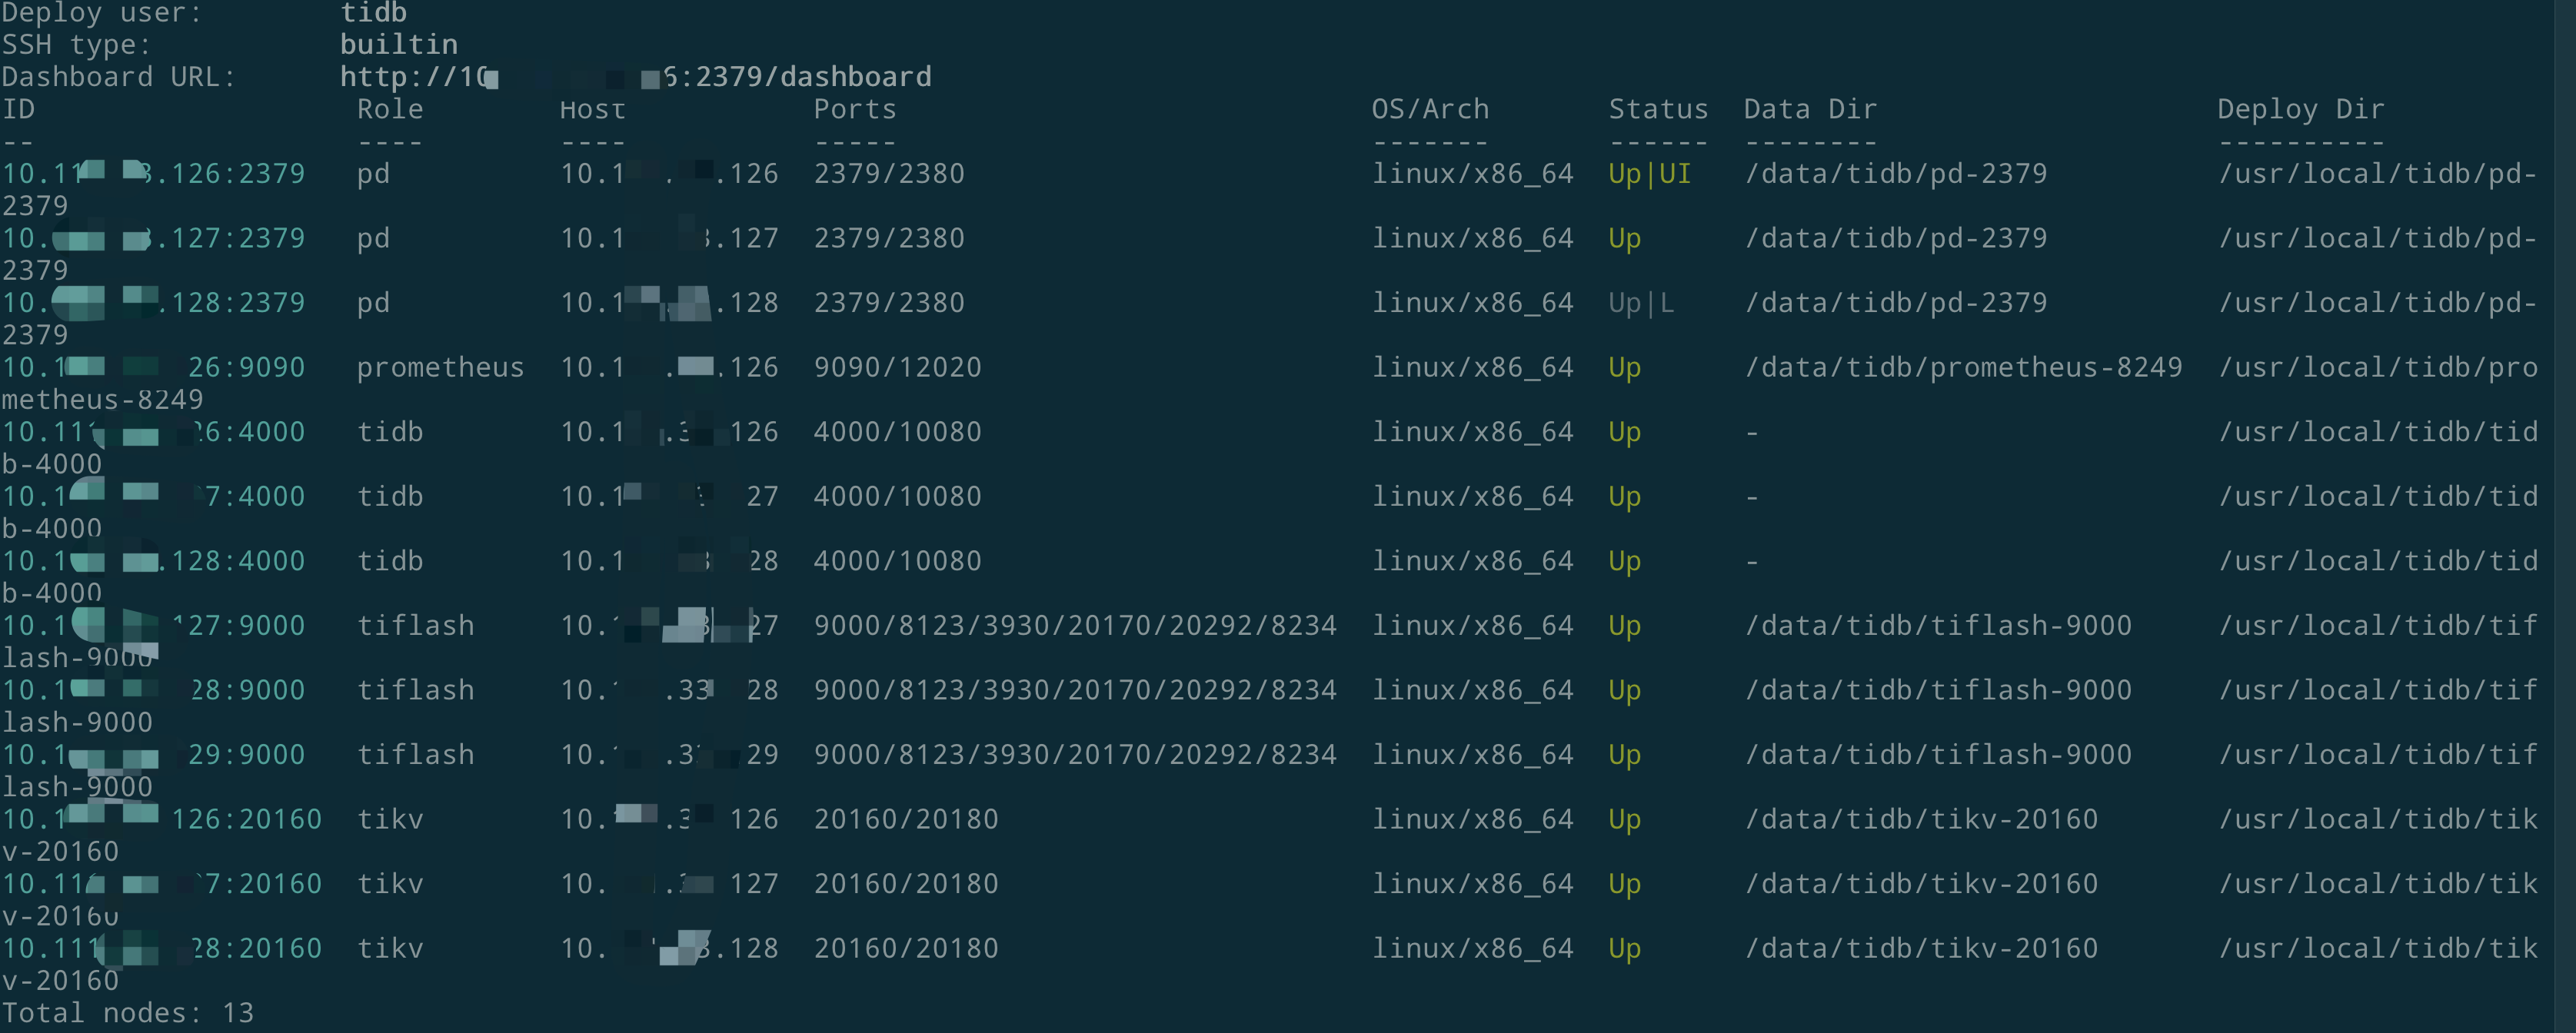Click 'builtin' SSH type value
2576x1033 pixels.
(x=398, y=45)
